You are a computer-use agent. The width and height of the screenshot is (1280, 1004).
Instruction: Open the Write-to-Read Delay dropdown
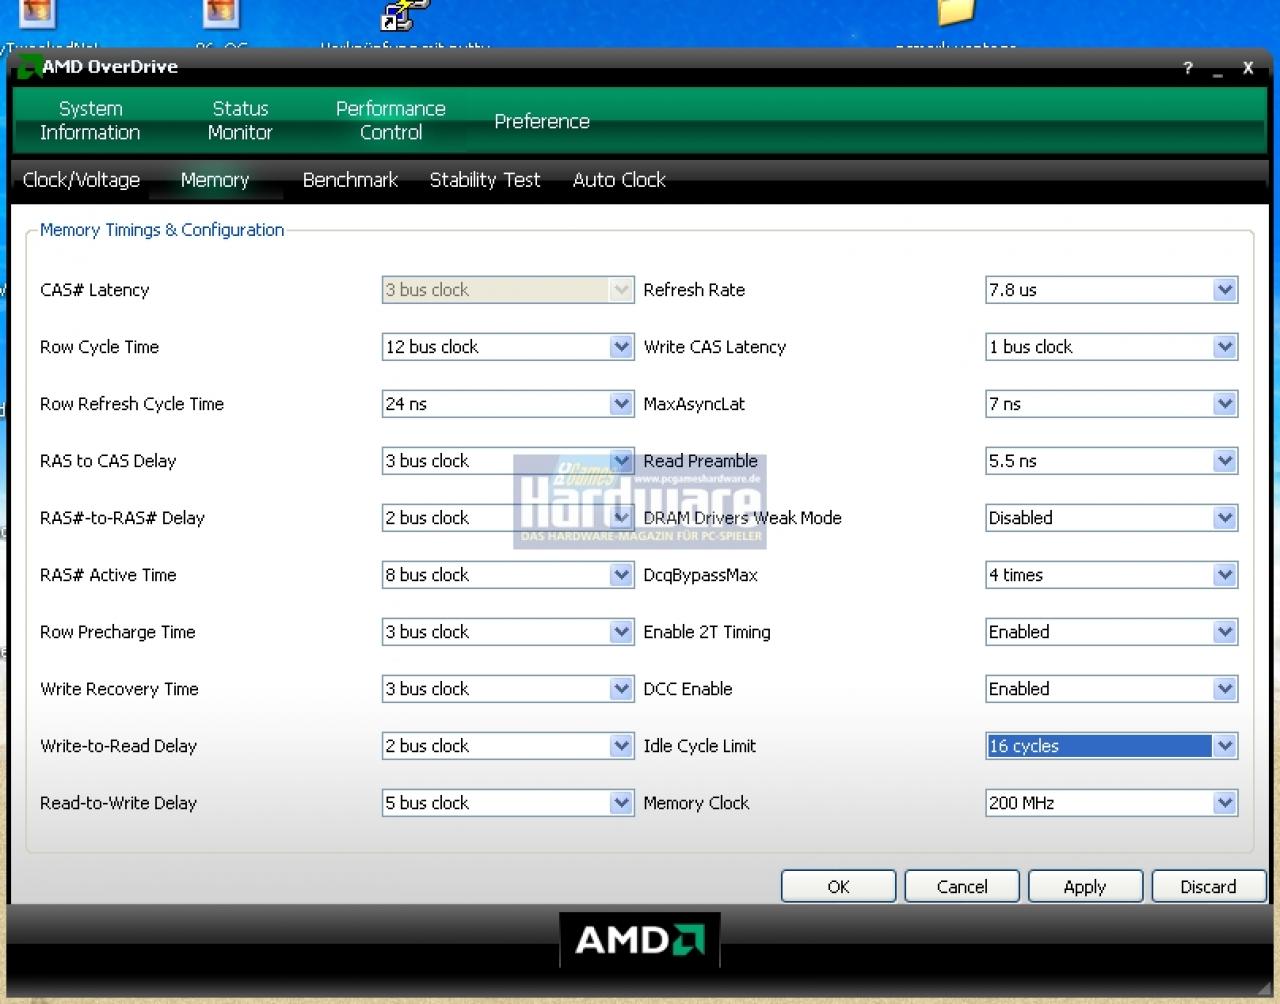[508, 746]
